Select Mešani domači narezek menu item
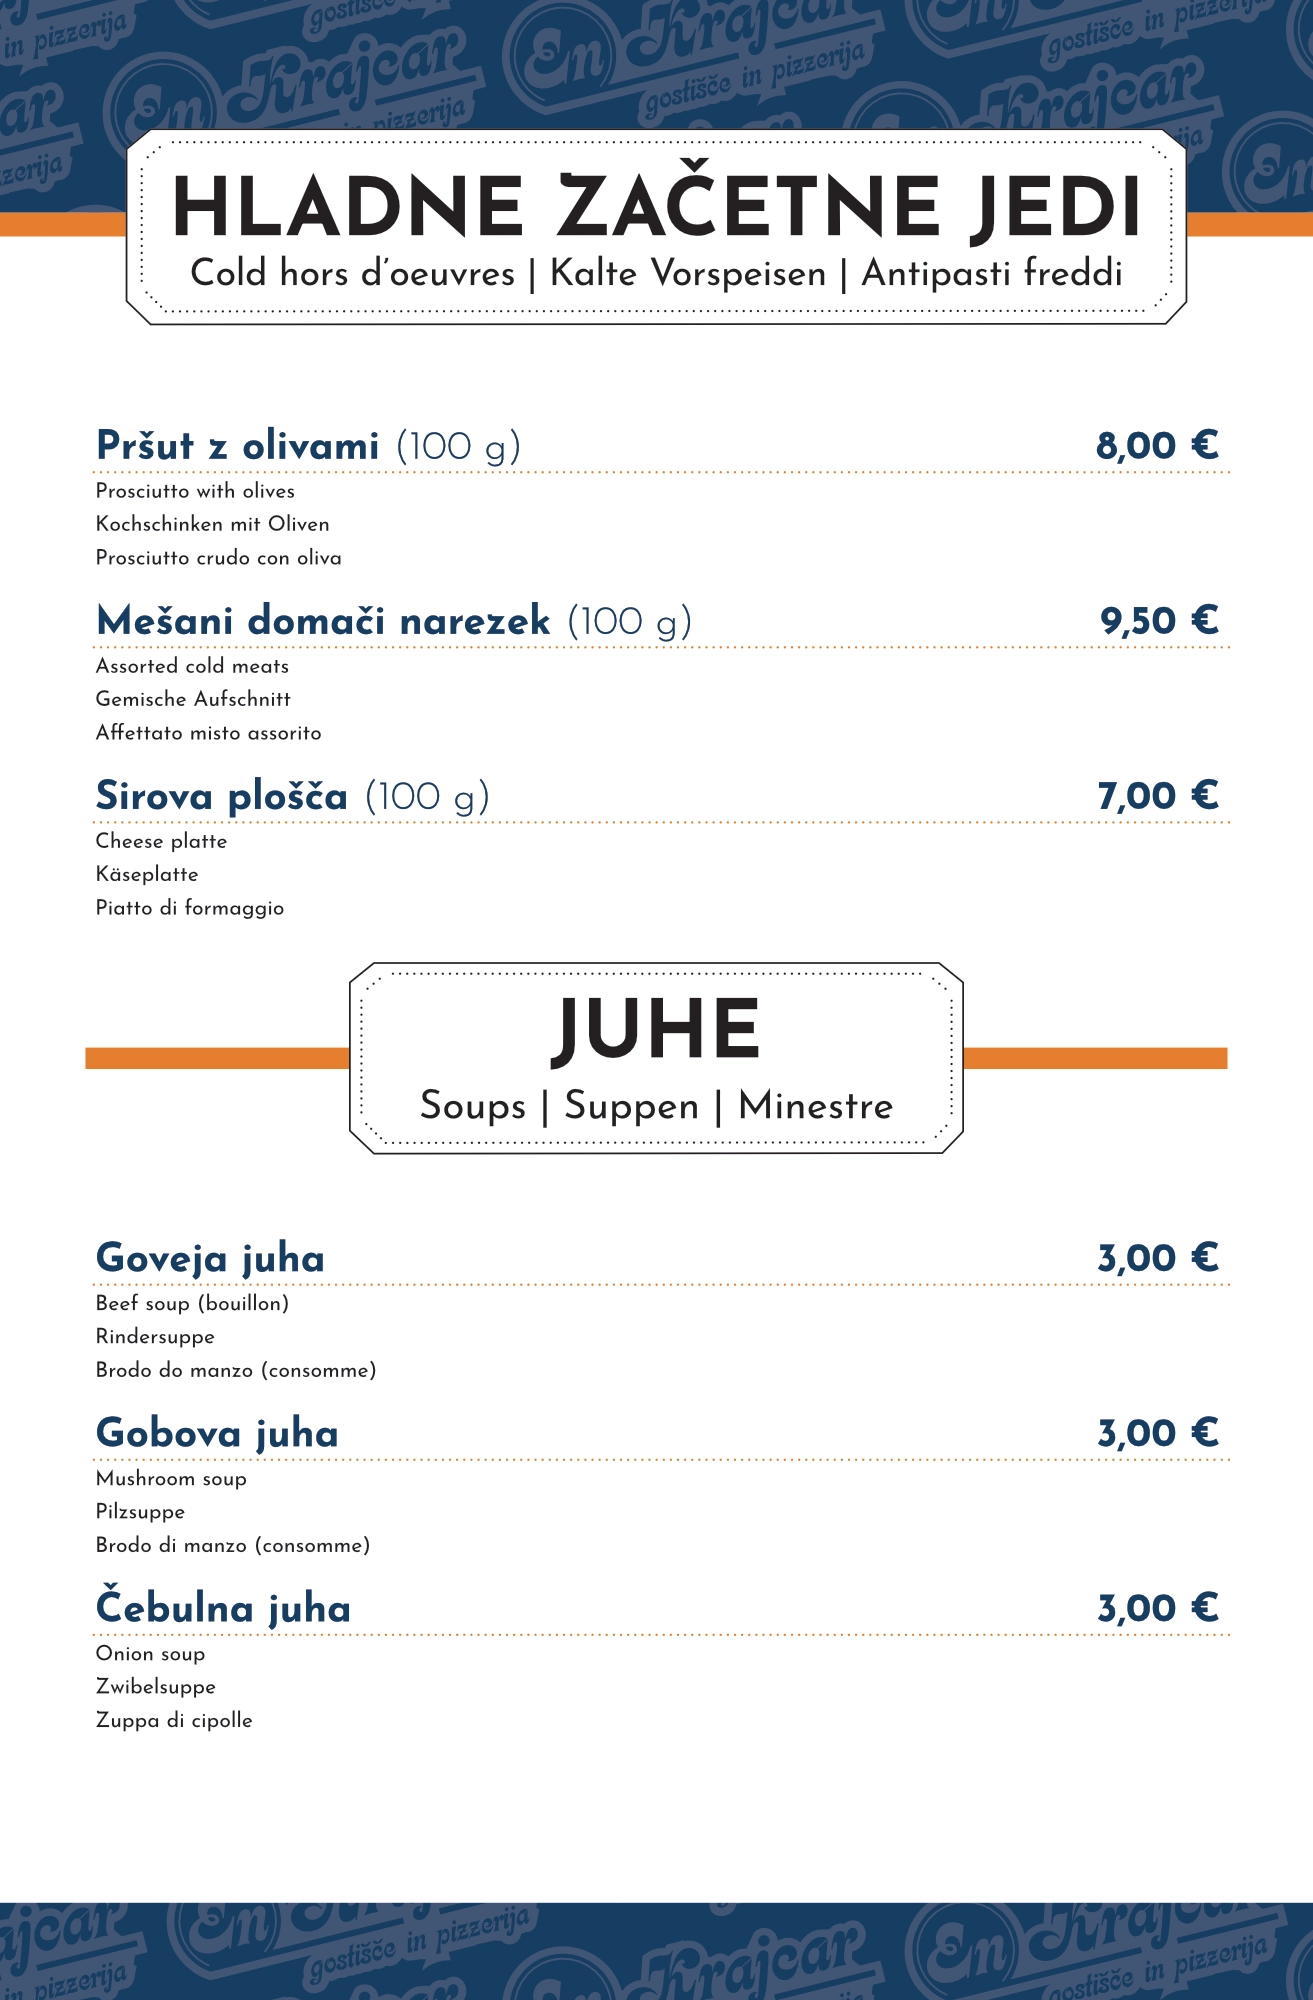The width and height of the screenshot is (1313, 2000). coord(323,621)
